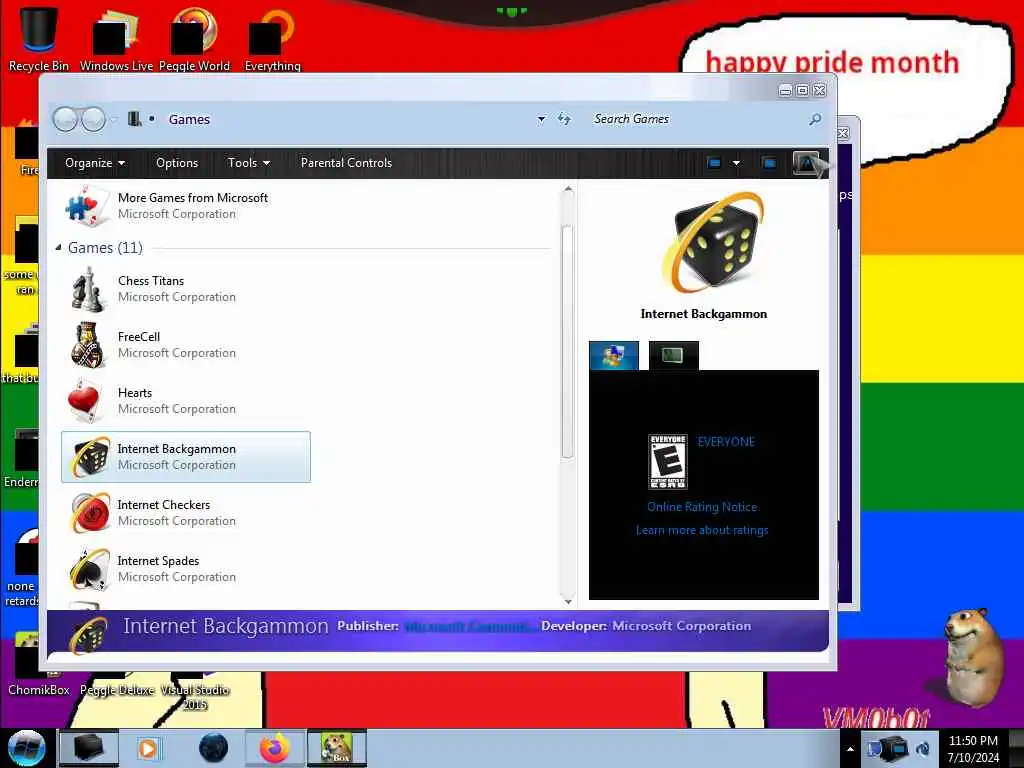
Task: Click the Windows Start orb
Action: 27,748
